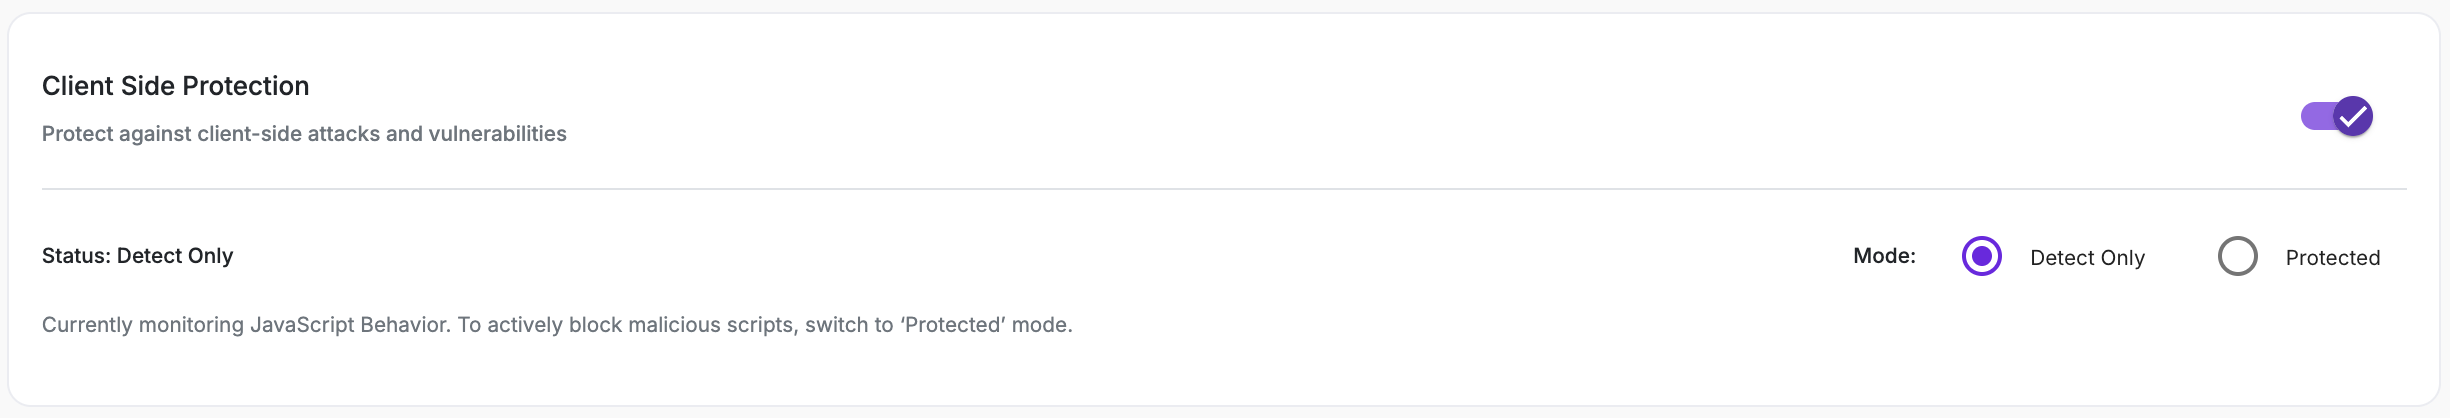Click the checkmark icon on the toggle knob
This screenshot has width=2450, height=418.
point(2353,116)
